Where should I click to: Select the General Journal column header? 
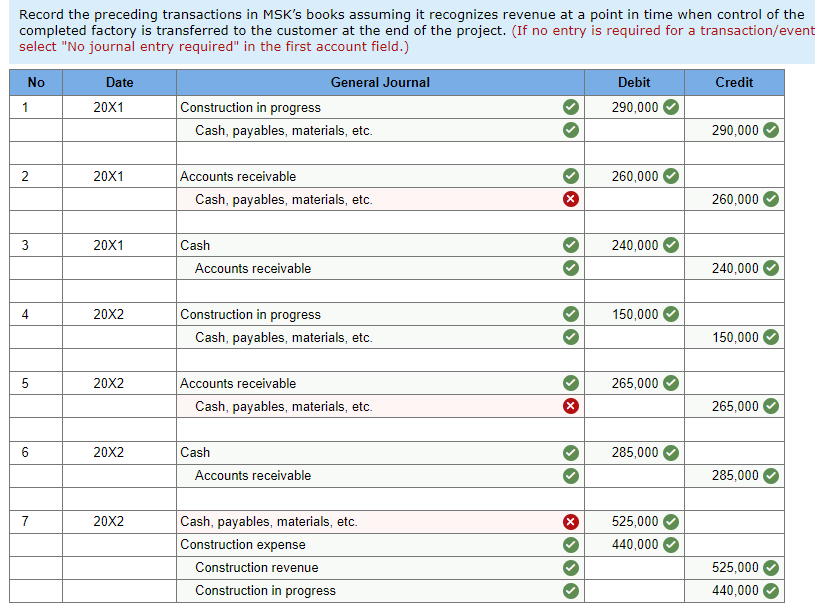click(380, 82)
